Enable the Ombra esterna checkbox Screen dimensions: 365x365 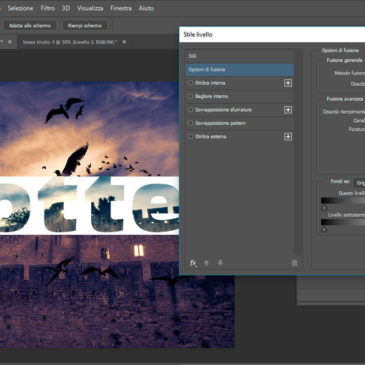click(190, 137)
